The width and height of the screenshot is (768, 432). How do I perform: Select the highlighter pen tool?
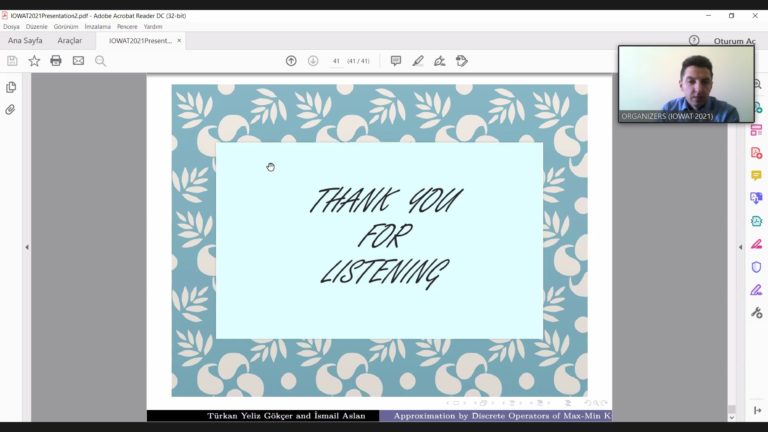coord(418,61)
